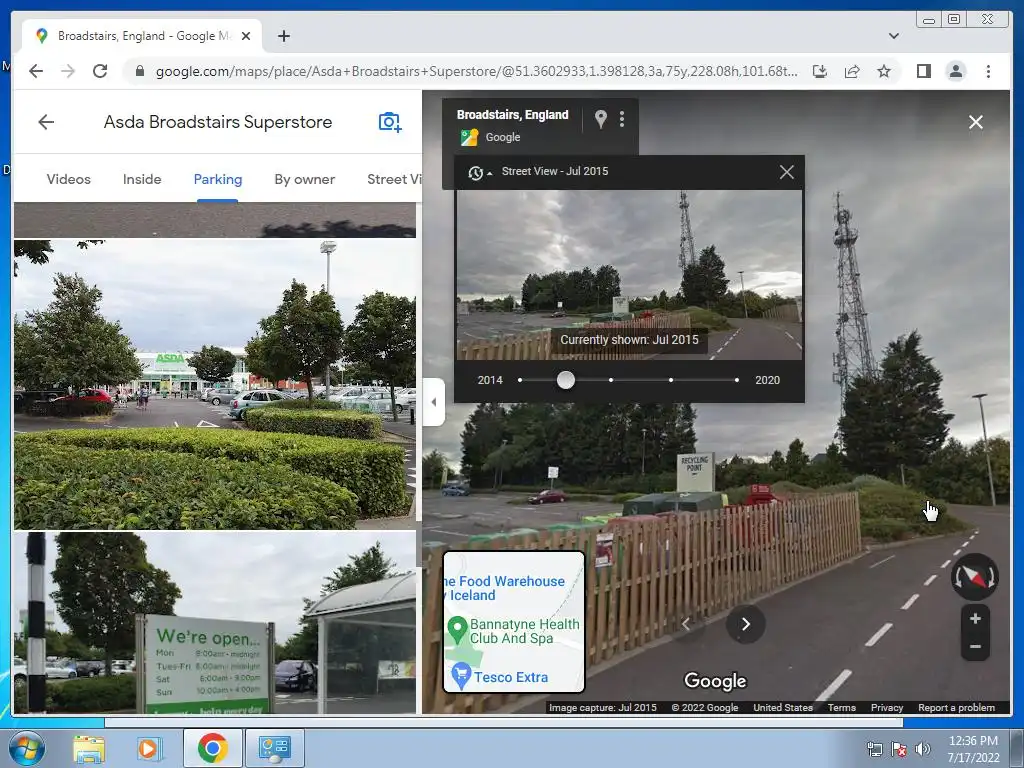The height and width of the screenshot is (768, 1024).
Task: Click Report a problem link
Action: pos(956,708)
